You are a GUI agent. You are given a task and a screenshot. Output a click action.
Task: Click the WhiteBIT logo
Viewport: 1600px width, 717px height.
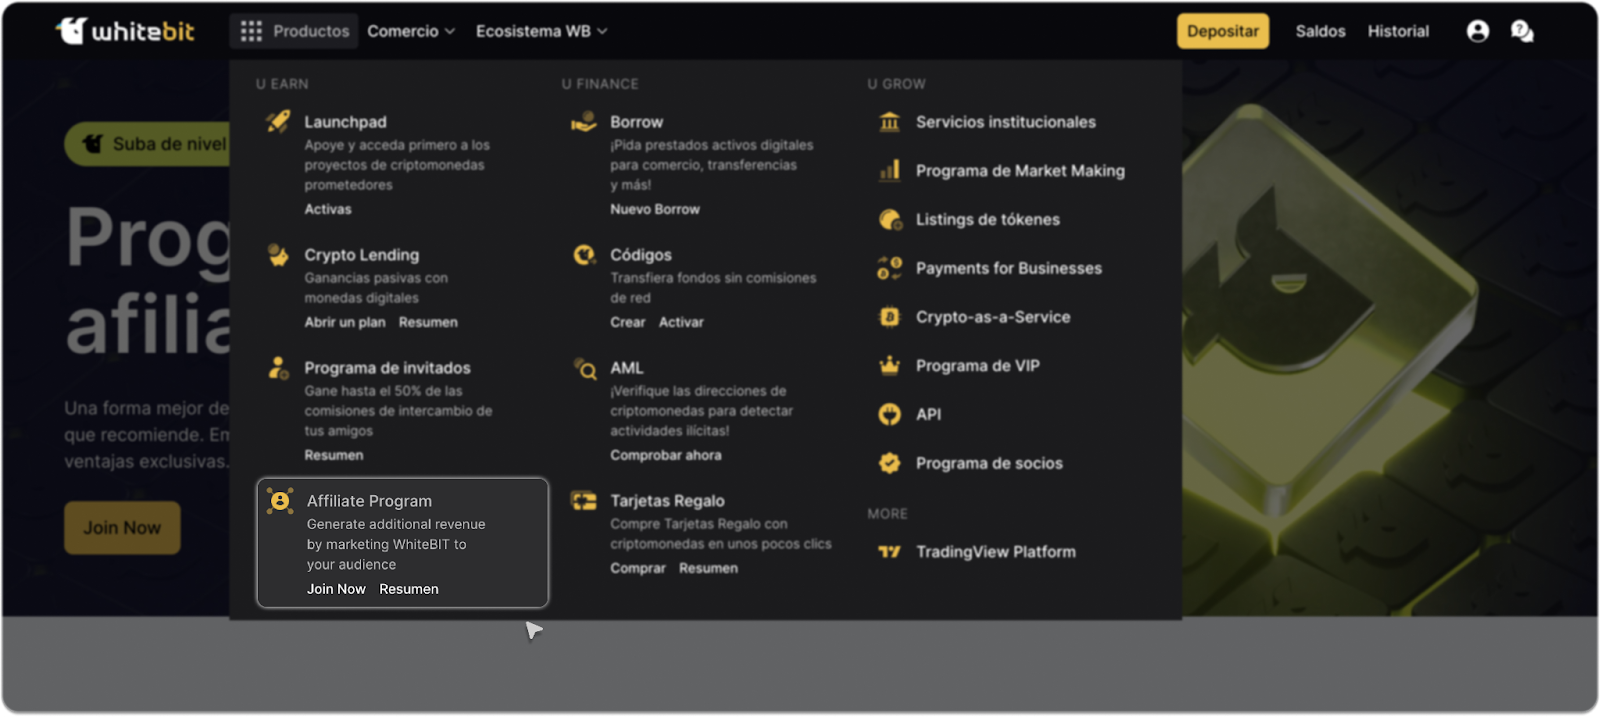pos(125,31)
